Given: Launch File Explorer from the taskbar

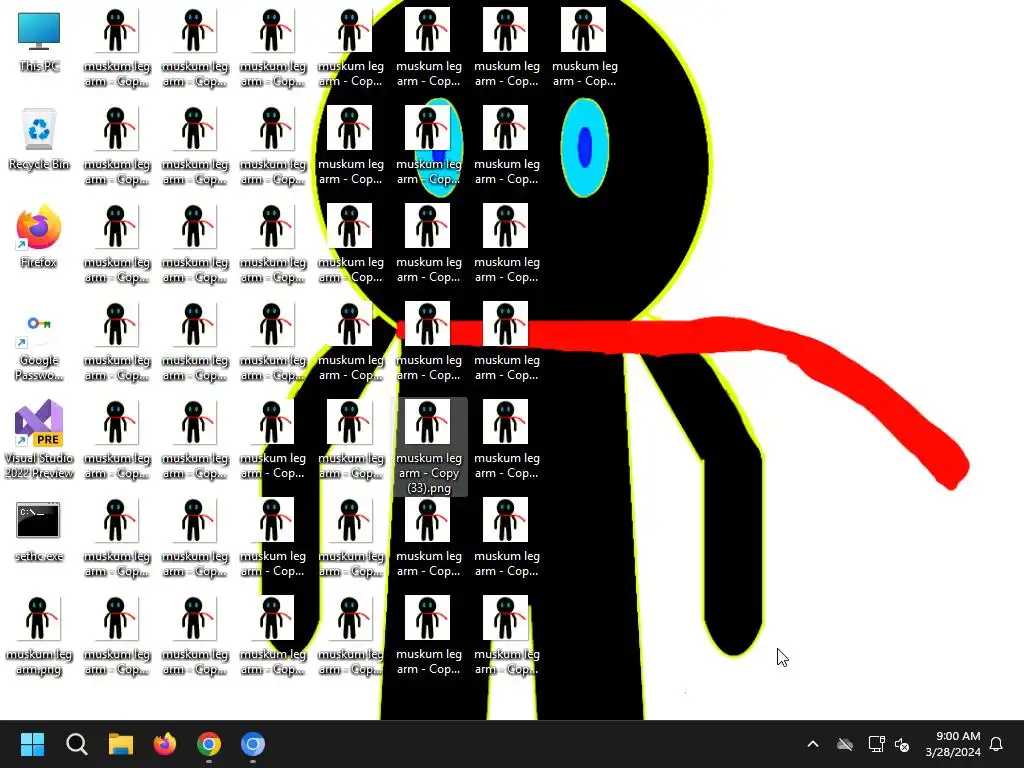Looking at the screenshot, I should tap(121, 744).
